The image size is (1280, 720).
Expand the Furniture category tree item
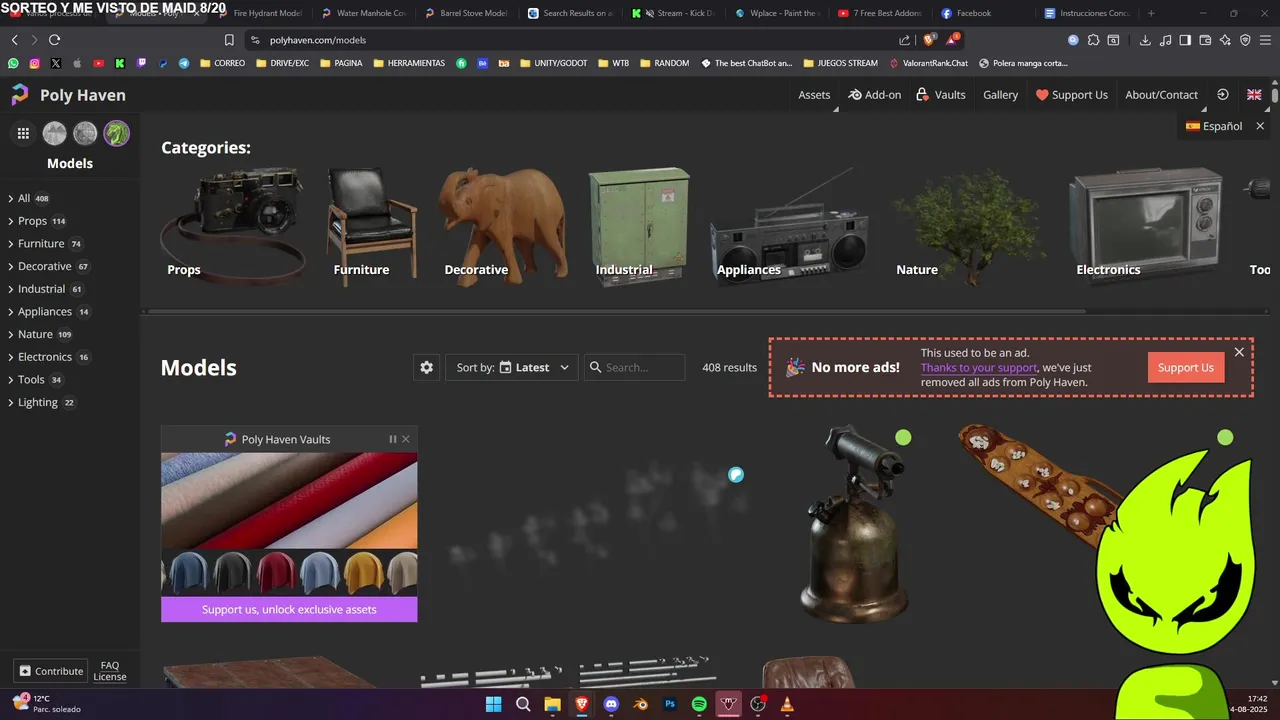(x=10, y=244)
